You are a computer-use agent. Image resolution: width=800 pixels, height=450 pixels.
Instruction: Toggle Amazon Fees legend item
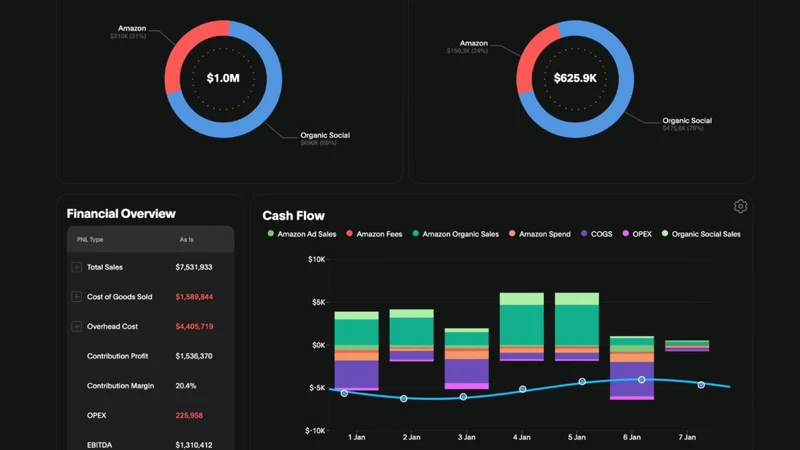pyautogui.click(x=374, y=234)
